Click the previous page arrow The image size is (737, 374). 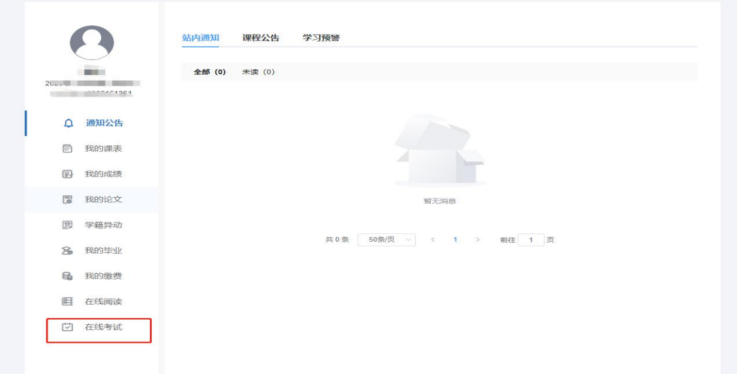pos(433,240)
